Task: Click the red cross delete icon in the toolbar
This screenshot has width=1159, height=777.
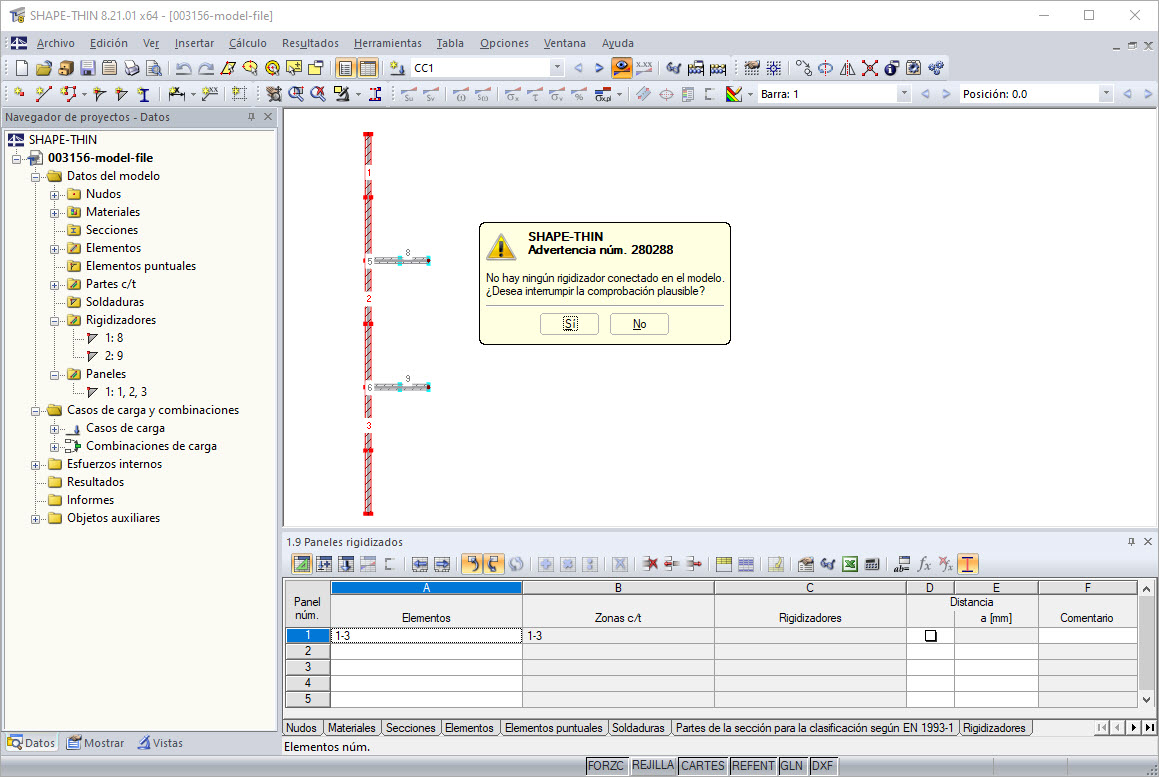Action: coord(869,68)
